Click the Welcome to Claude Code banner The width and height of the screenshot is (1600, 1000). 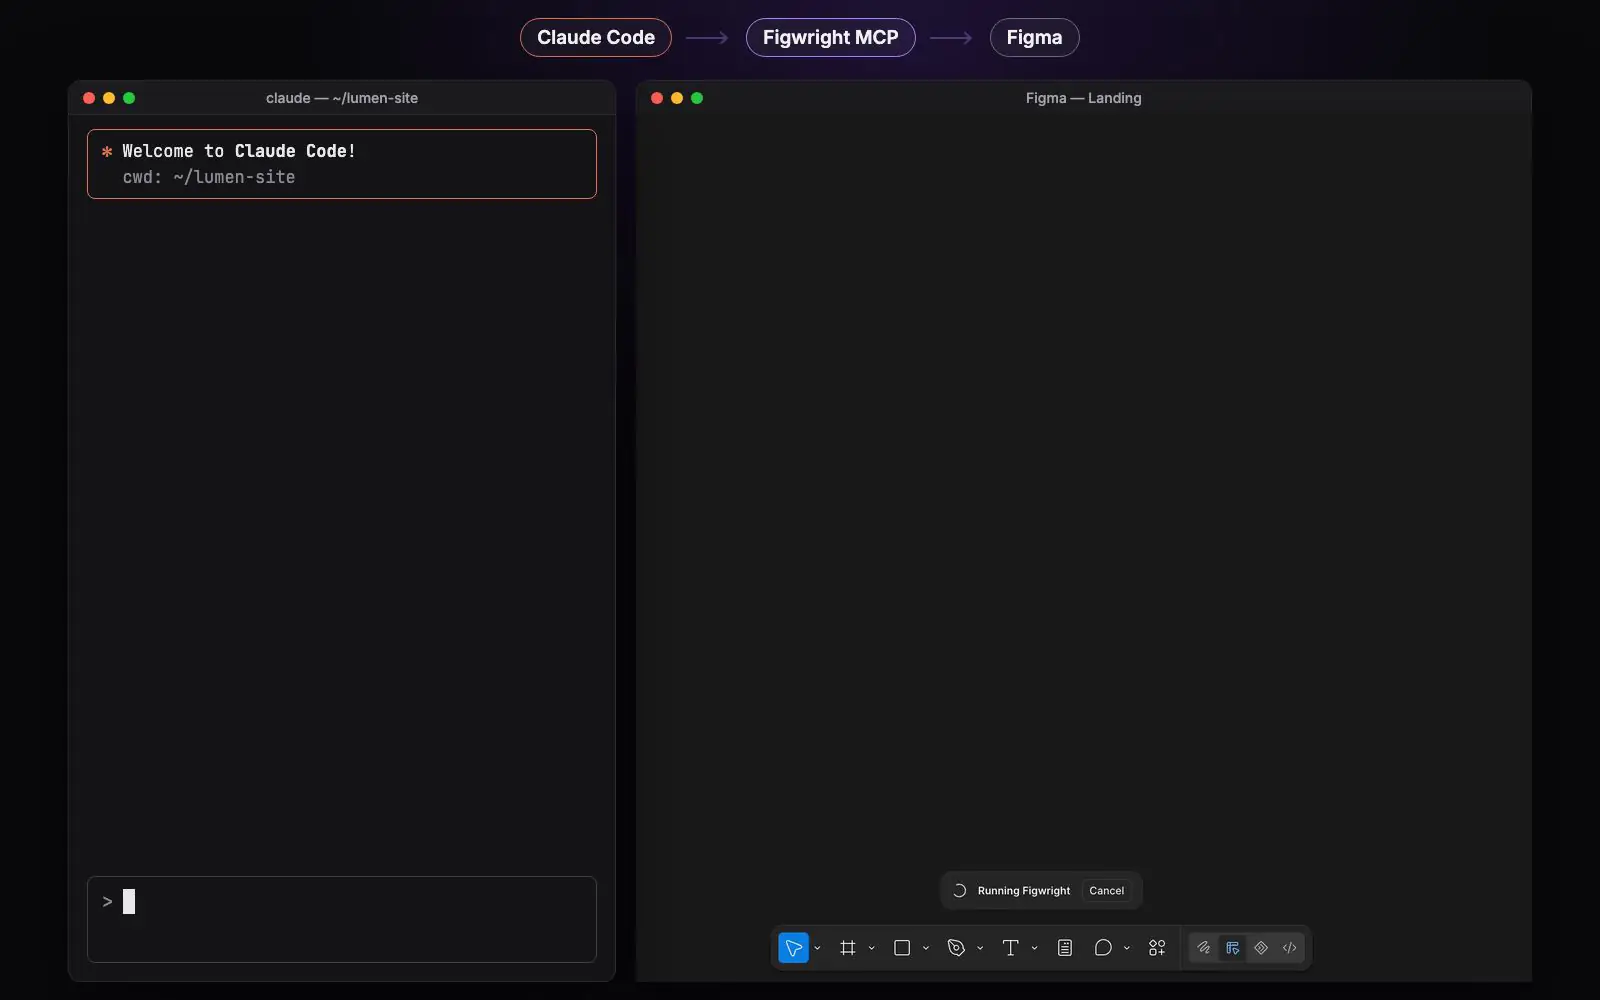click(342, 164)
